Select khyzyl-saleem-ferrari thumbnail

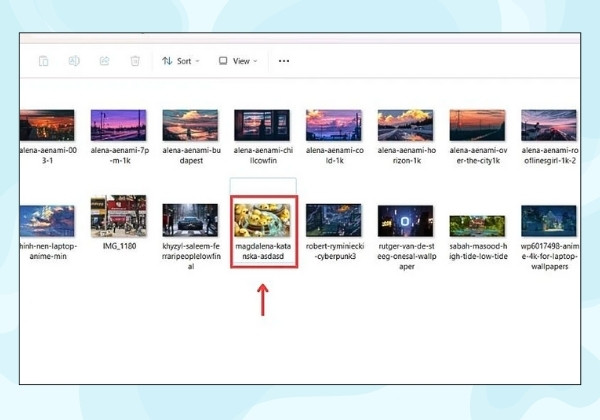pyautogui.click(x=190, y=220)
